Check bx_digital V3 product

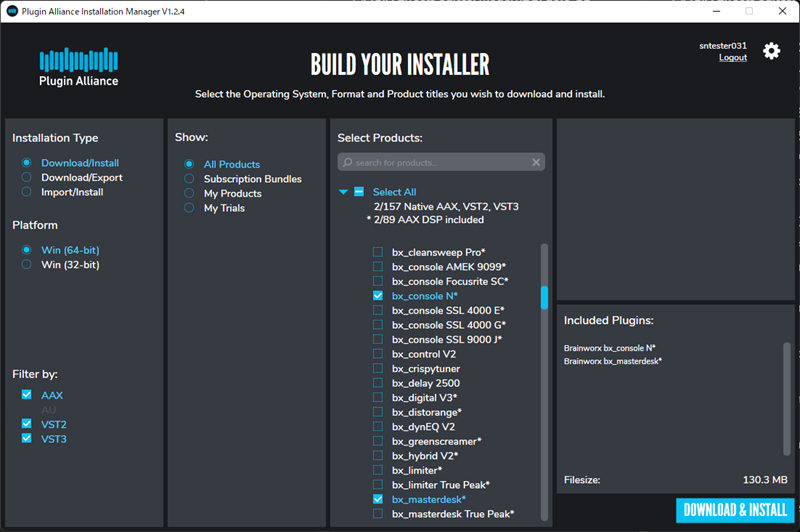coord(378,397)
